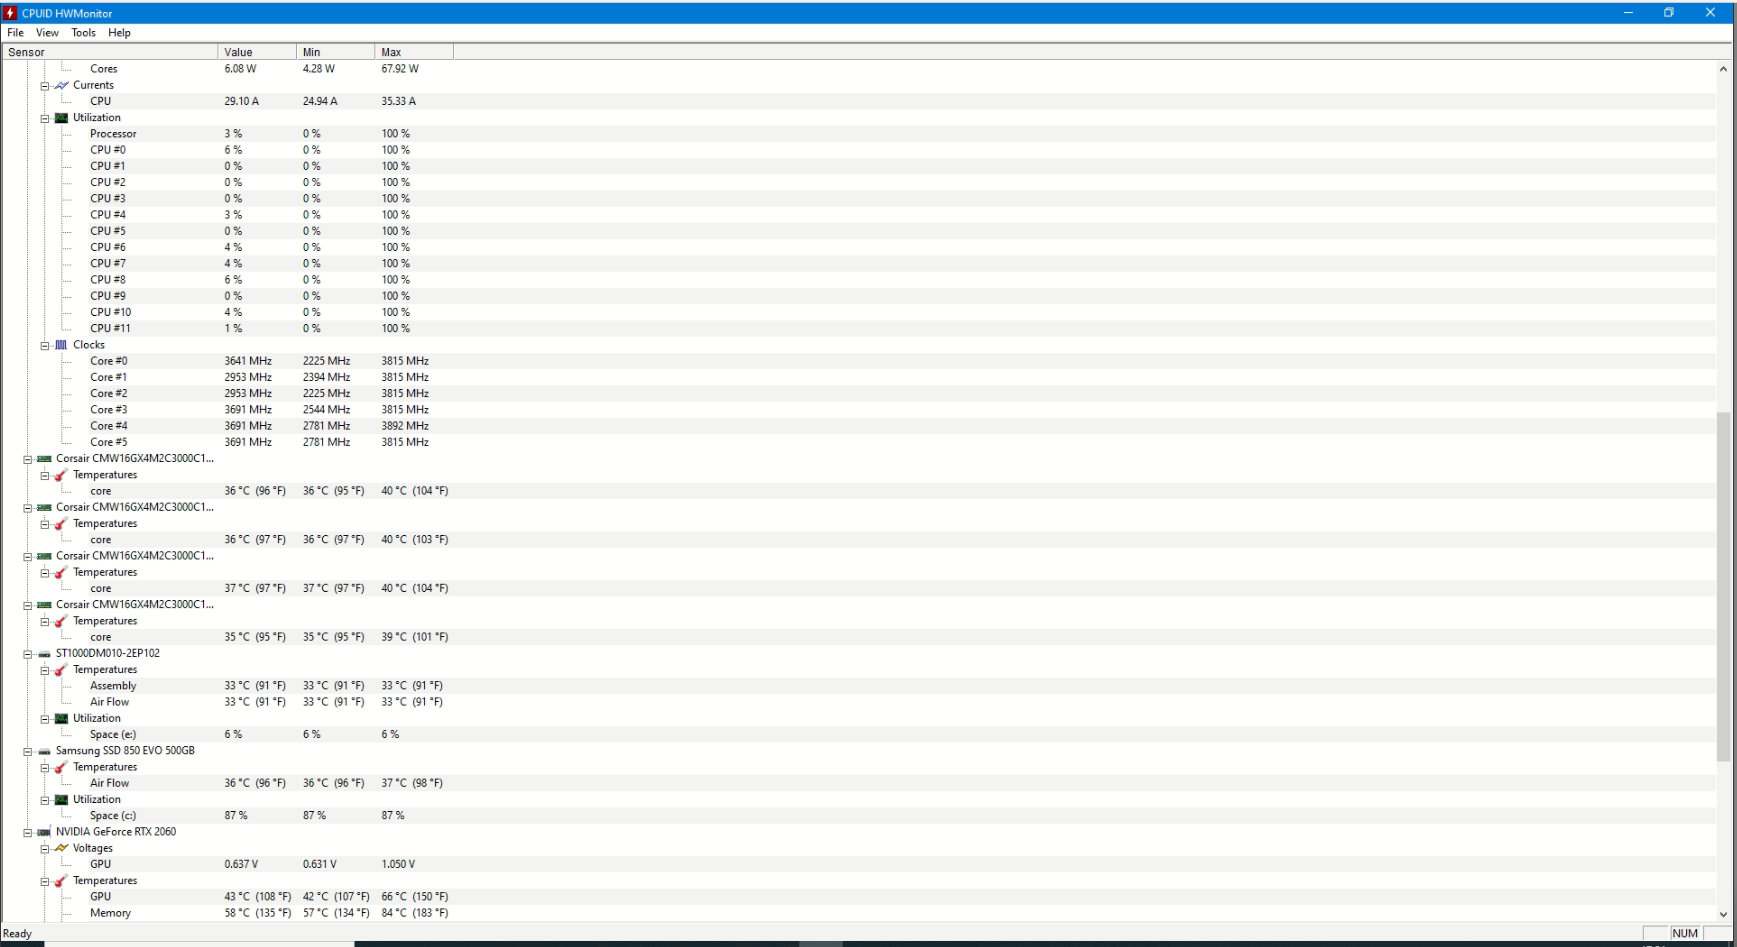Click the Ready status bar text

(x=18, y=934)
